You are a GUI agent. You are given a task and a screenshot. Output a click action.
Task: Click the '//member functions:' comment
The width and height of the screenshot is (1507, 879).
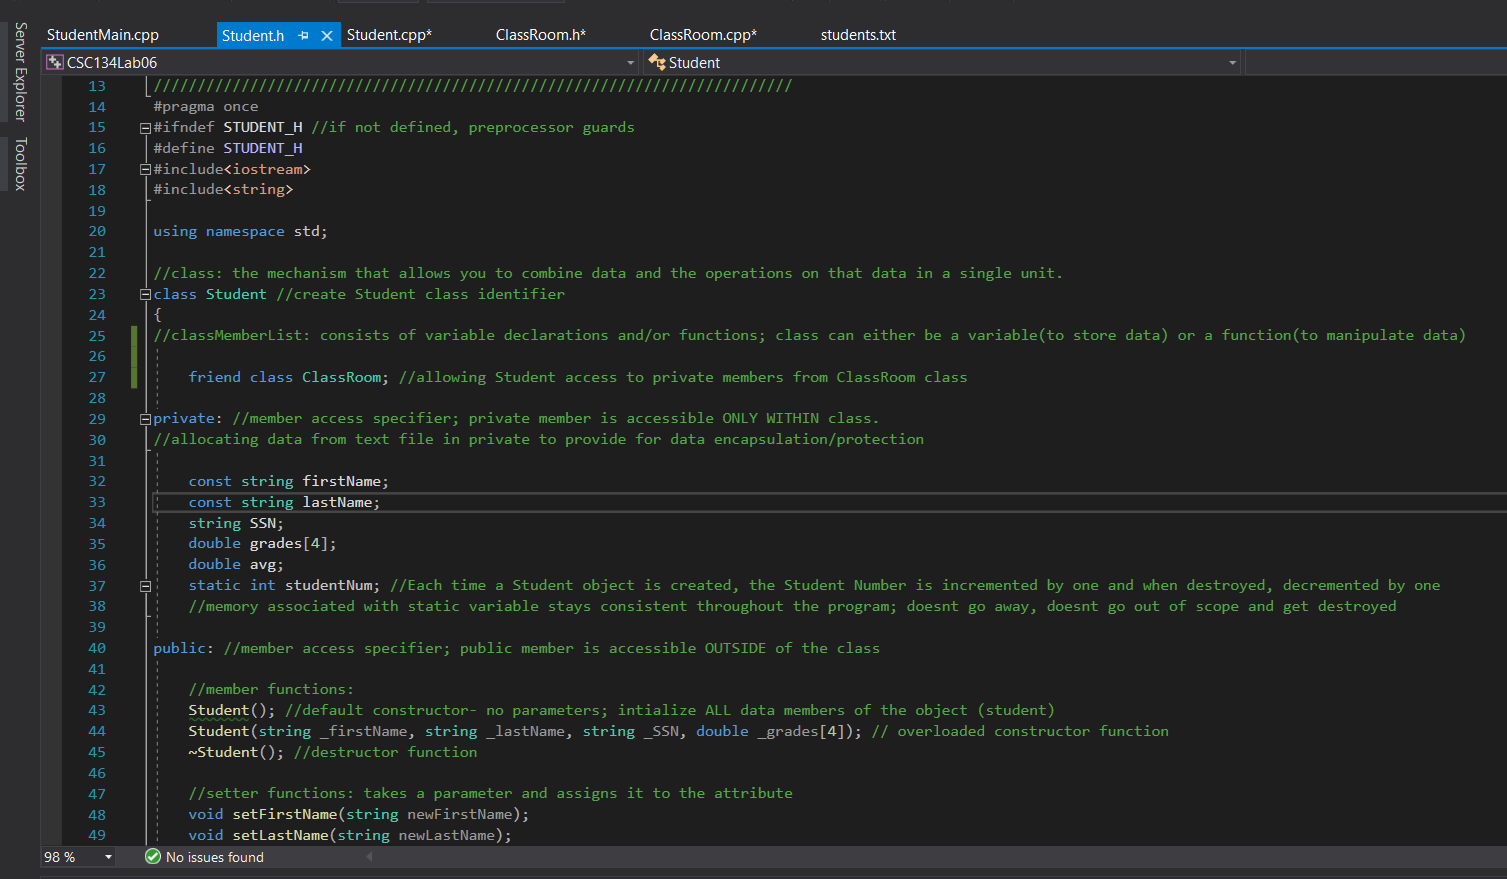point(271,689)
